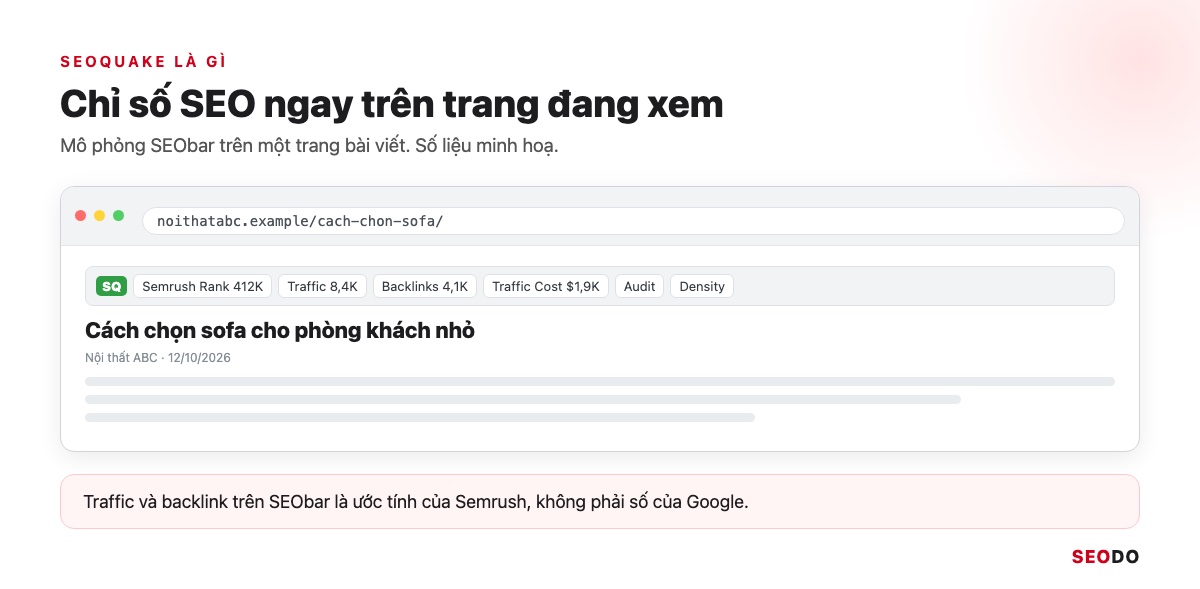The image size is (1200, 589).
Task: Click the green SQ SEOquake badge
Action: [x=111, y=286]
